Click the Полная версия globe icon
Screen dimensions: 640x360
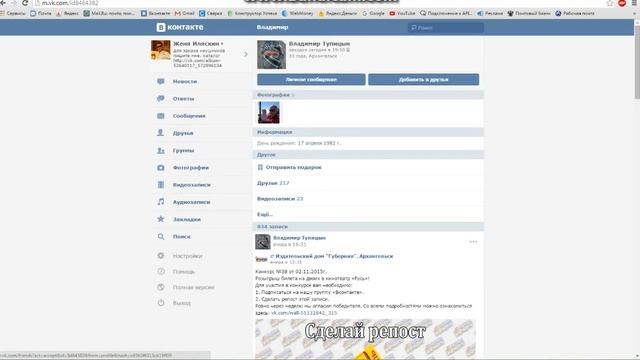coord(161,287)
